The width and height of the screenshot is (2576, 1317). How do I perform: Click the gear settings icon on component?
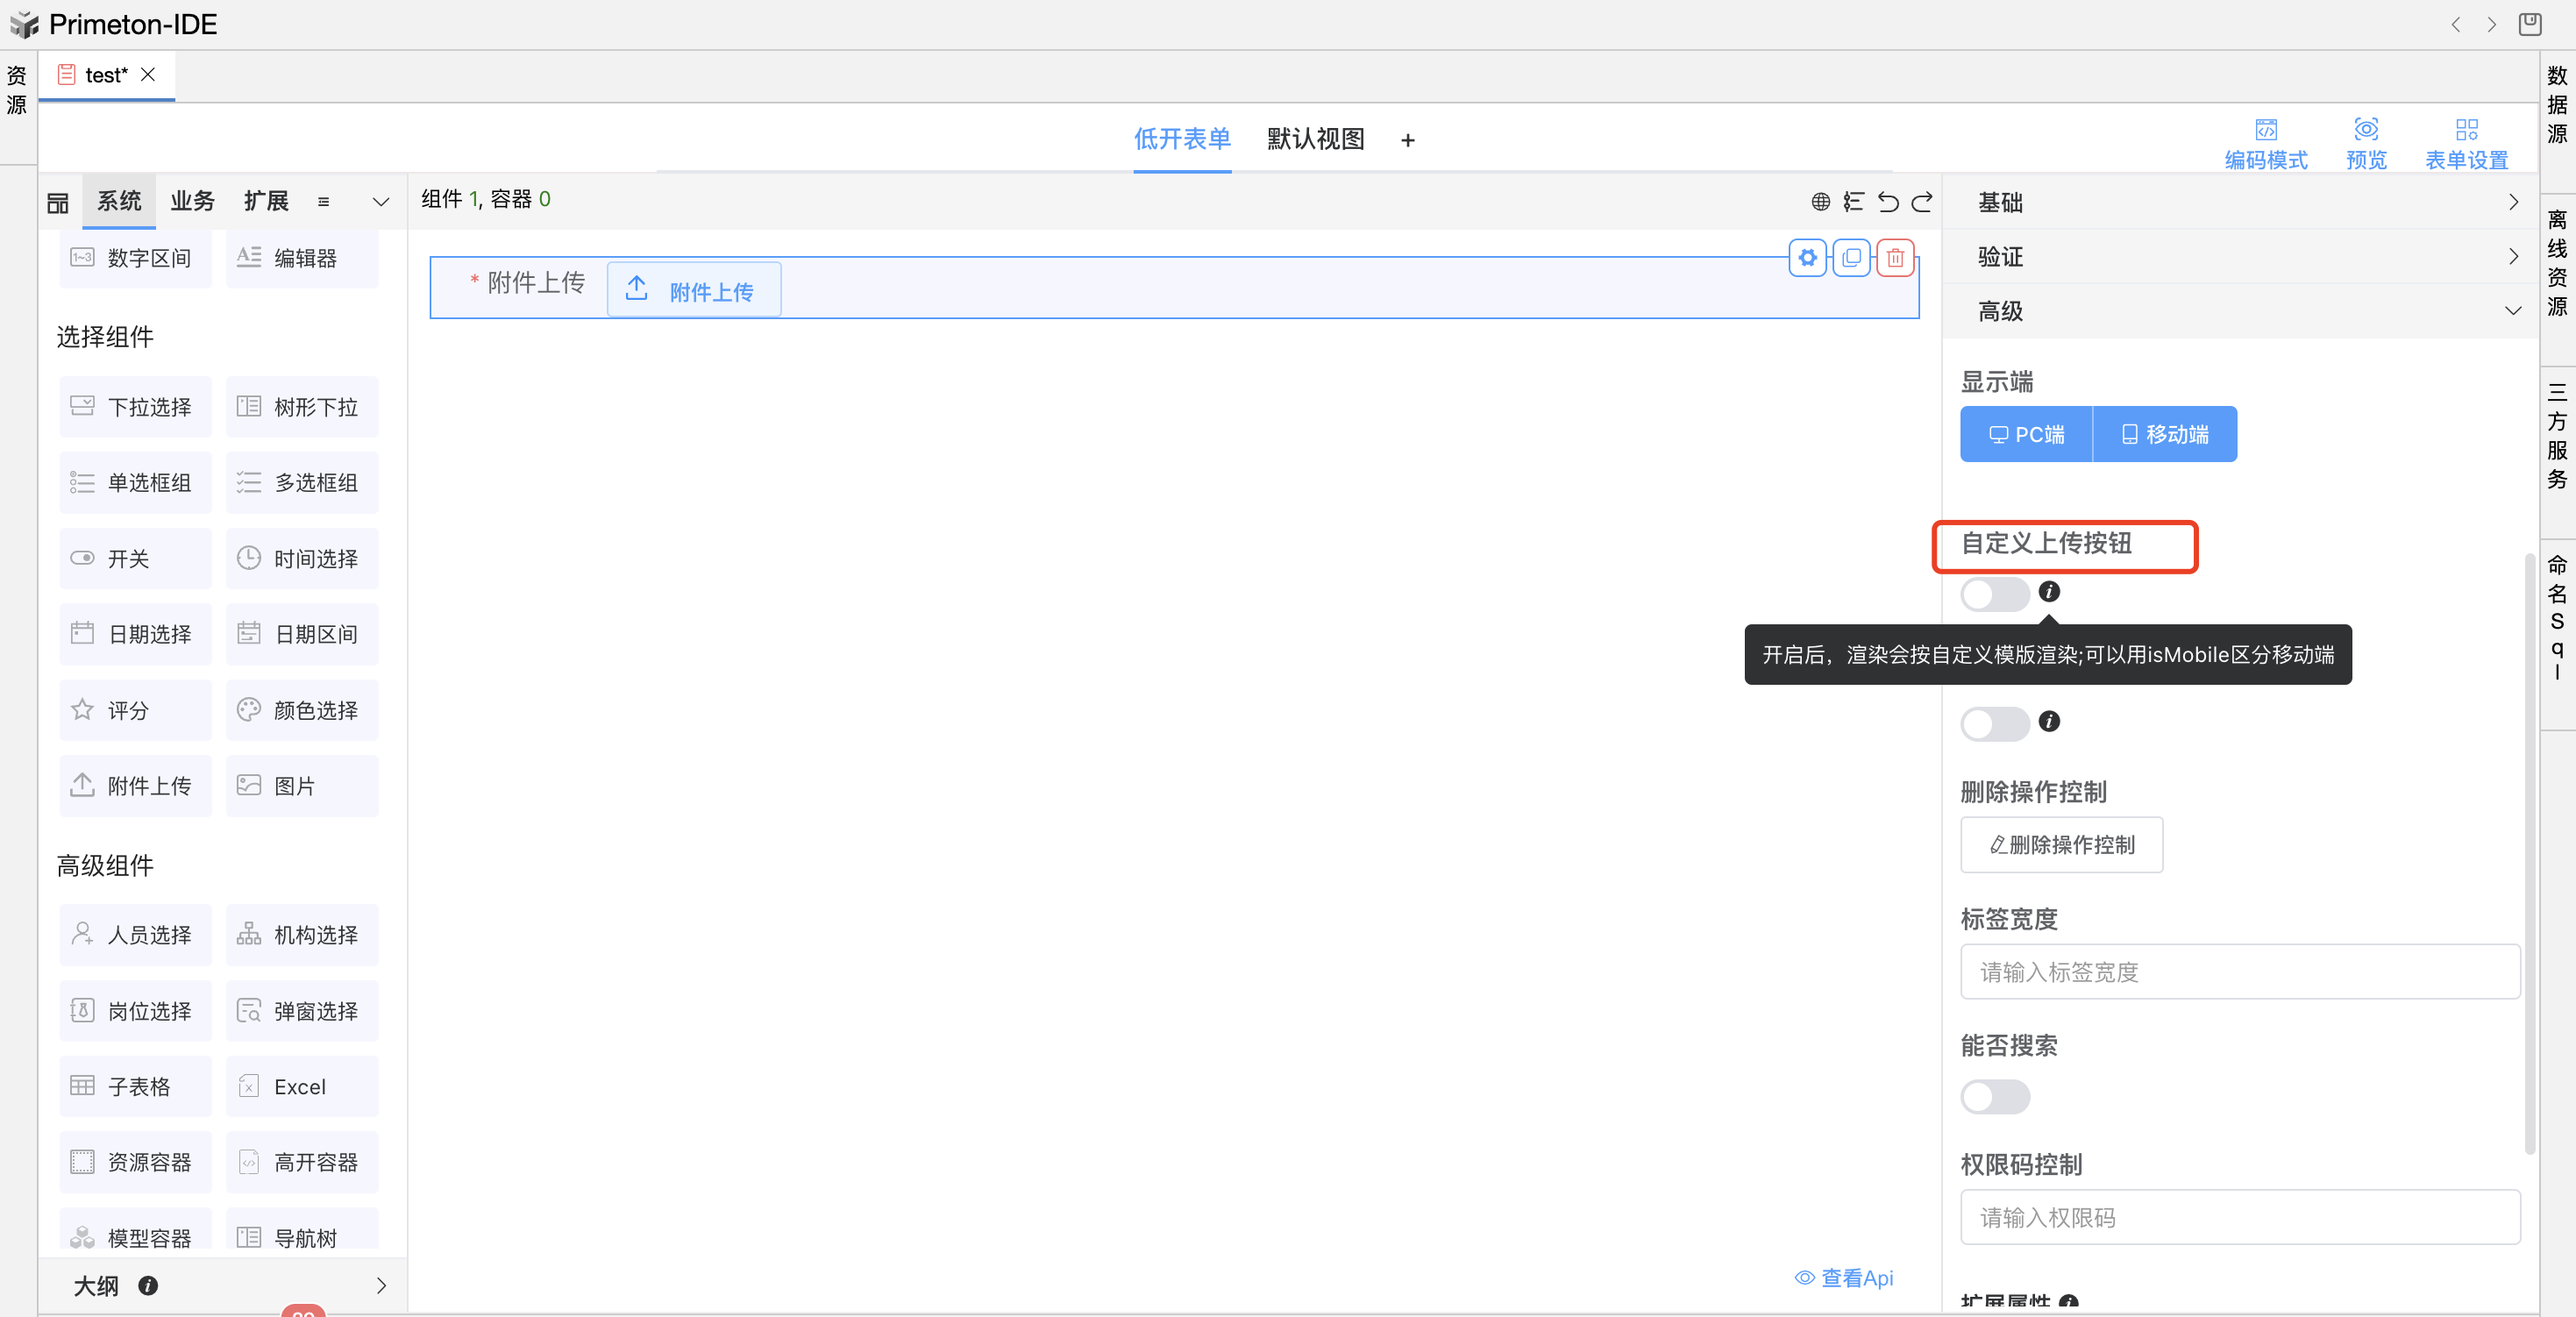1807,258
